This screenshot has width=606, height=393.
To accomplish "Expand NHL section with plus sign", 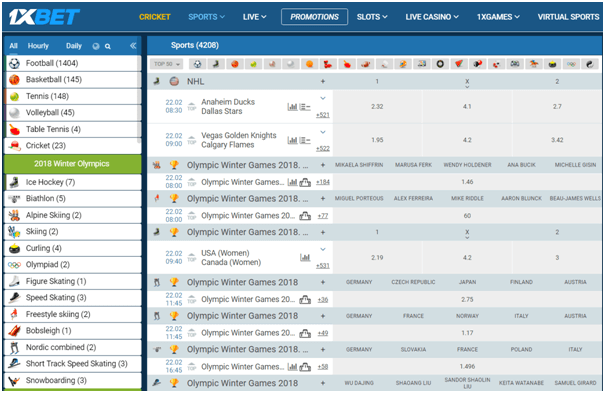I will pos(323,82).
